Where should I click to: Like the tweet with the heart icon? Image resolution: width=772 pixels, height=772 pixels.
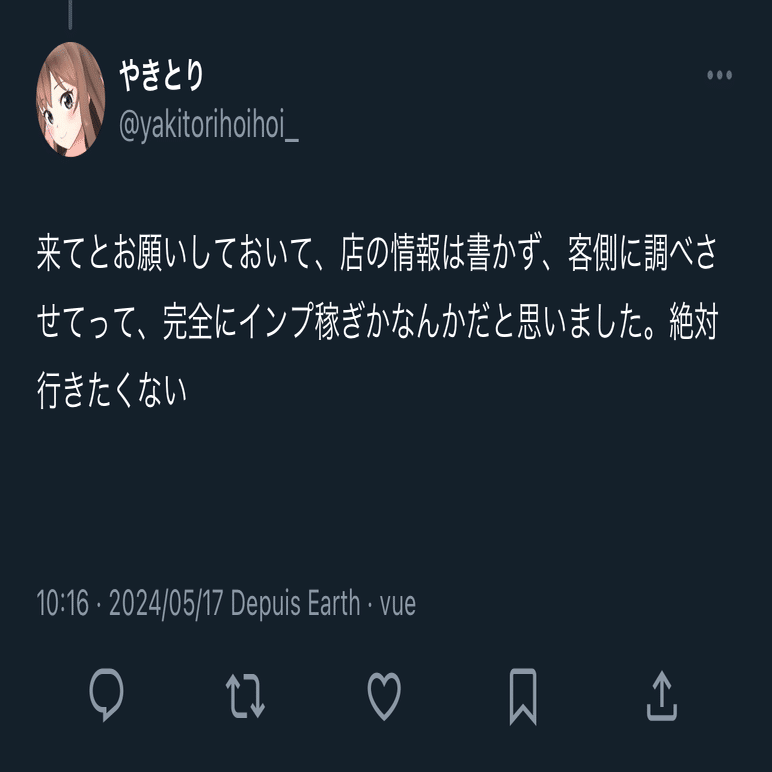click(x=384, y=696)
